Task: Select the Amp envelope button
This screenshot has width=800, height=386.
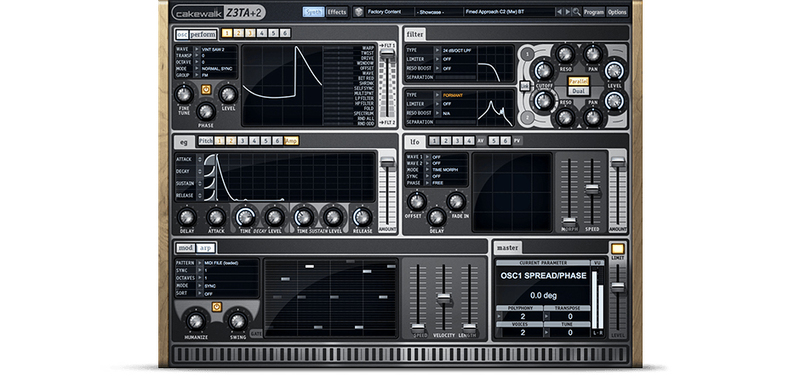Action: click(x=291, y=141)
